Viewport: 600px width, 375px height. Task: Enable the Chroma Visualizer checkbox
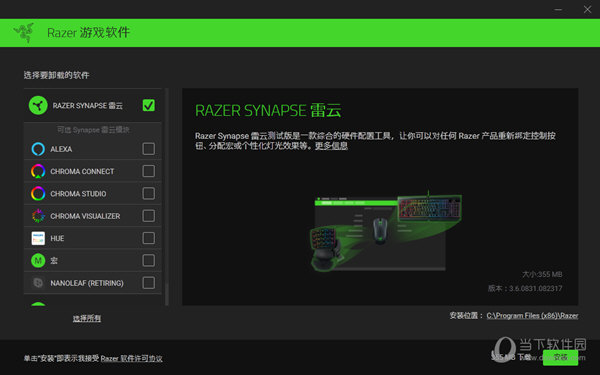tap(148, 216)
